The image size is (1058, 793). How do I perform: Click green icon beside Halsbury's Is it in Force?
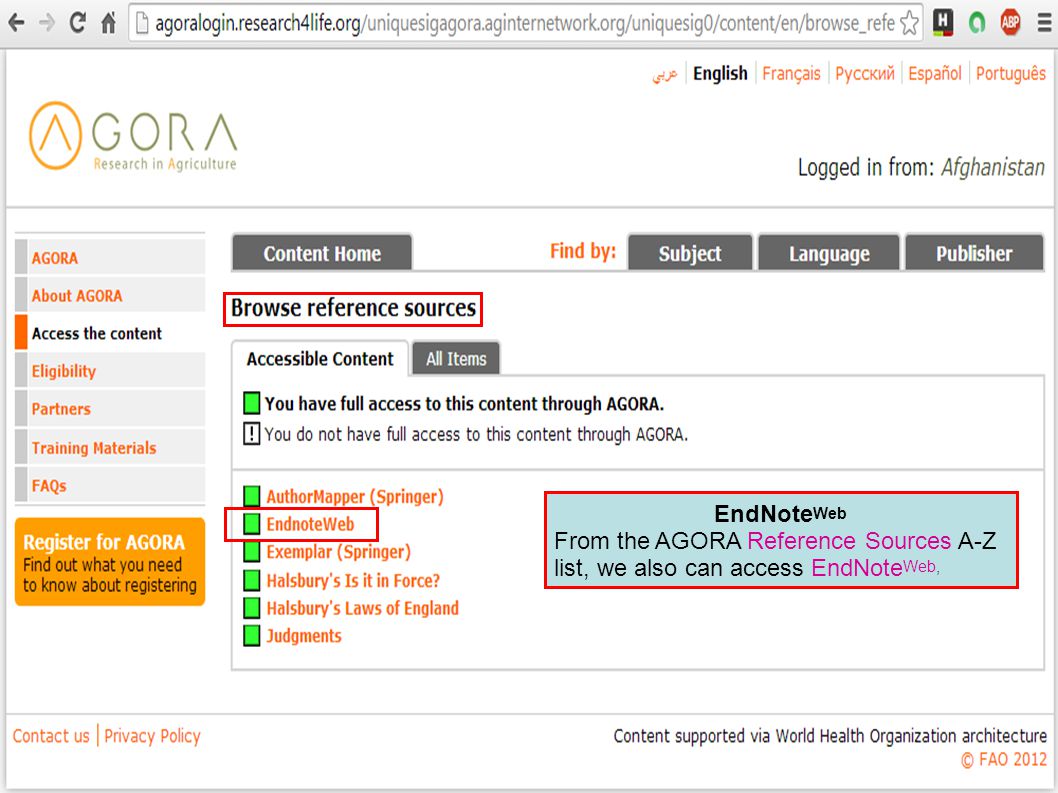(x=252, y=580)
